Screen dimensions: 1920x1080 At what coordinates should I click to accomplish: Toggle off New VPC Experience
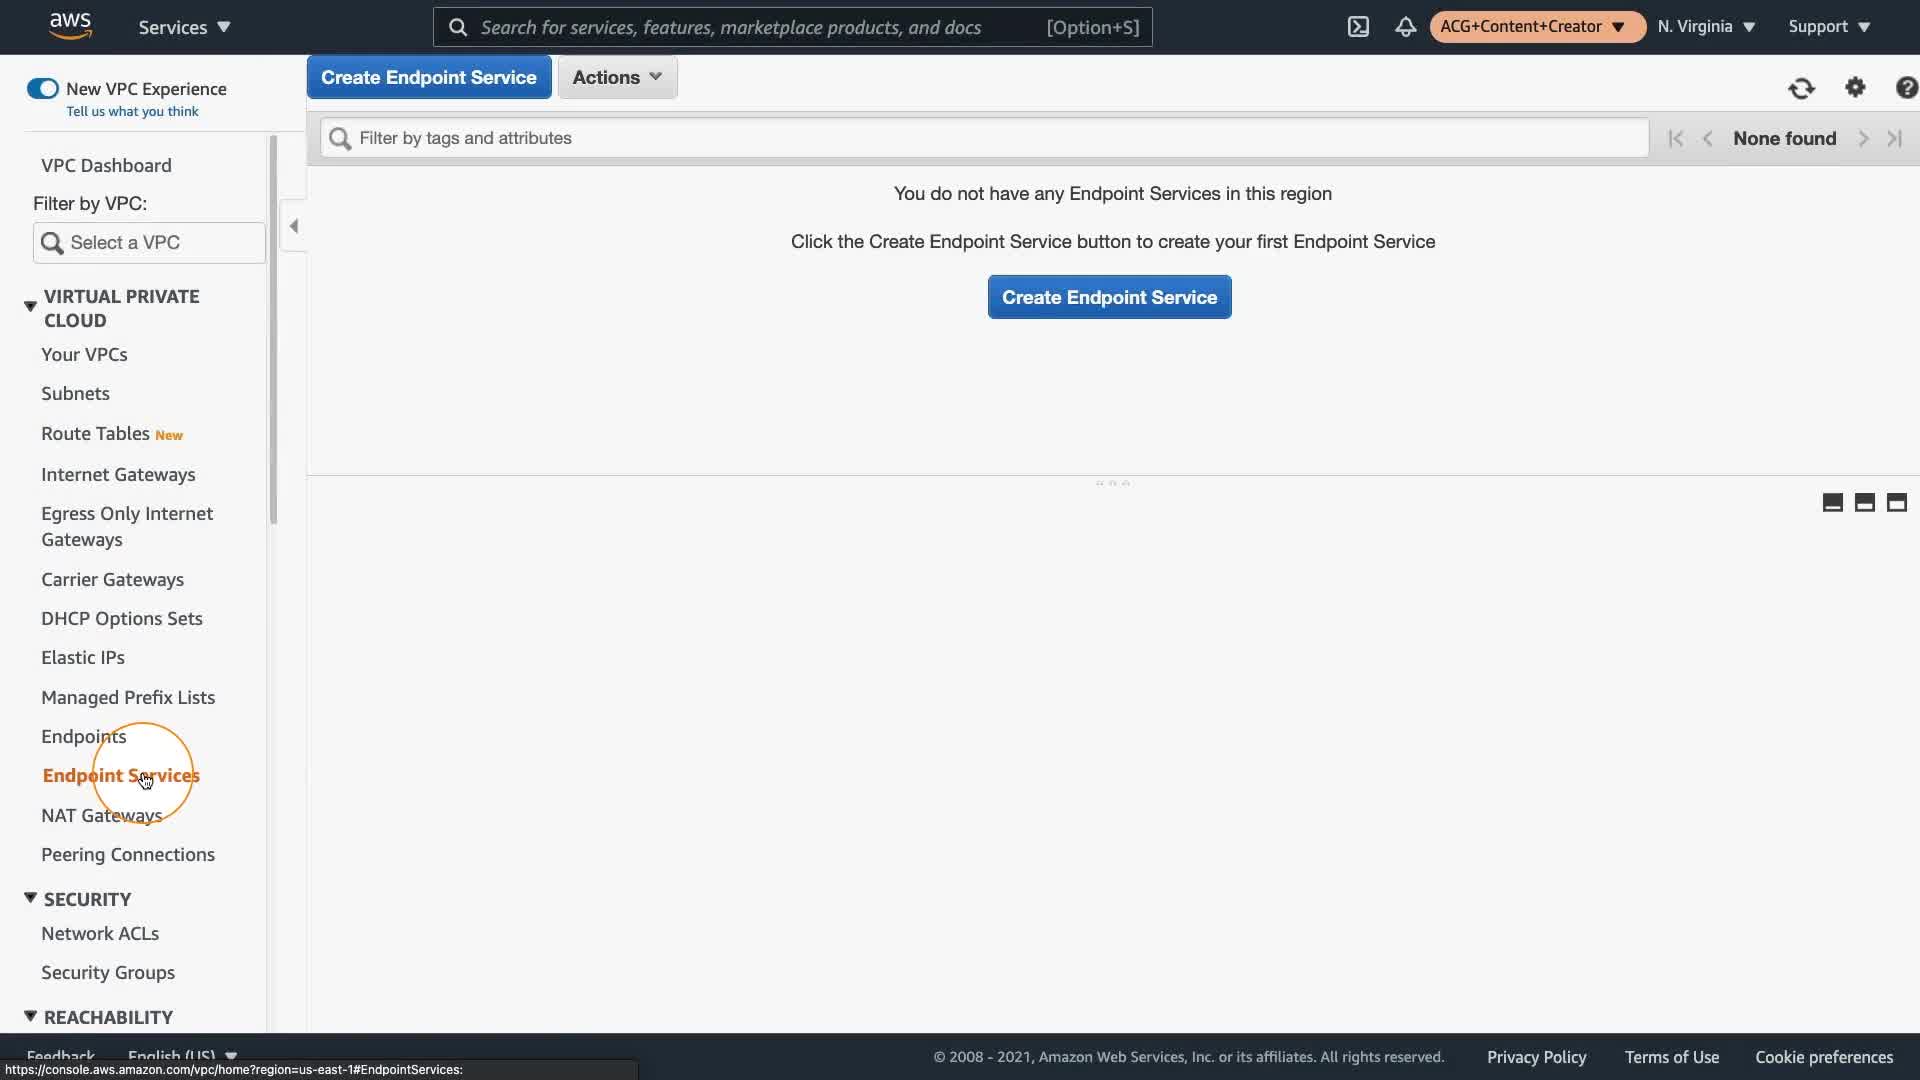click(43, 89)
